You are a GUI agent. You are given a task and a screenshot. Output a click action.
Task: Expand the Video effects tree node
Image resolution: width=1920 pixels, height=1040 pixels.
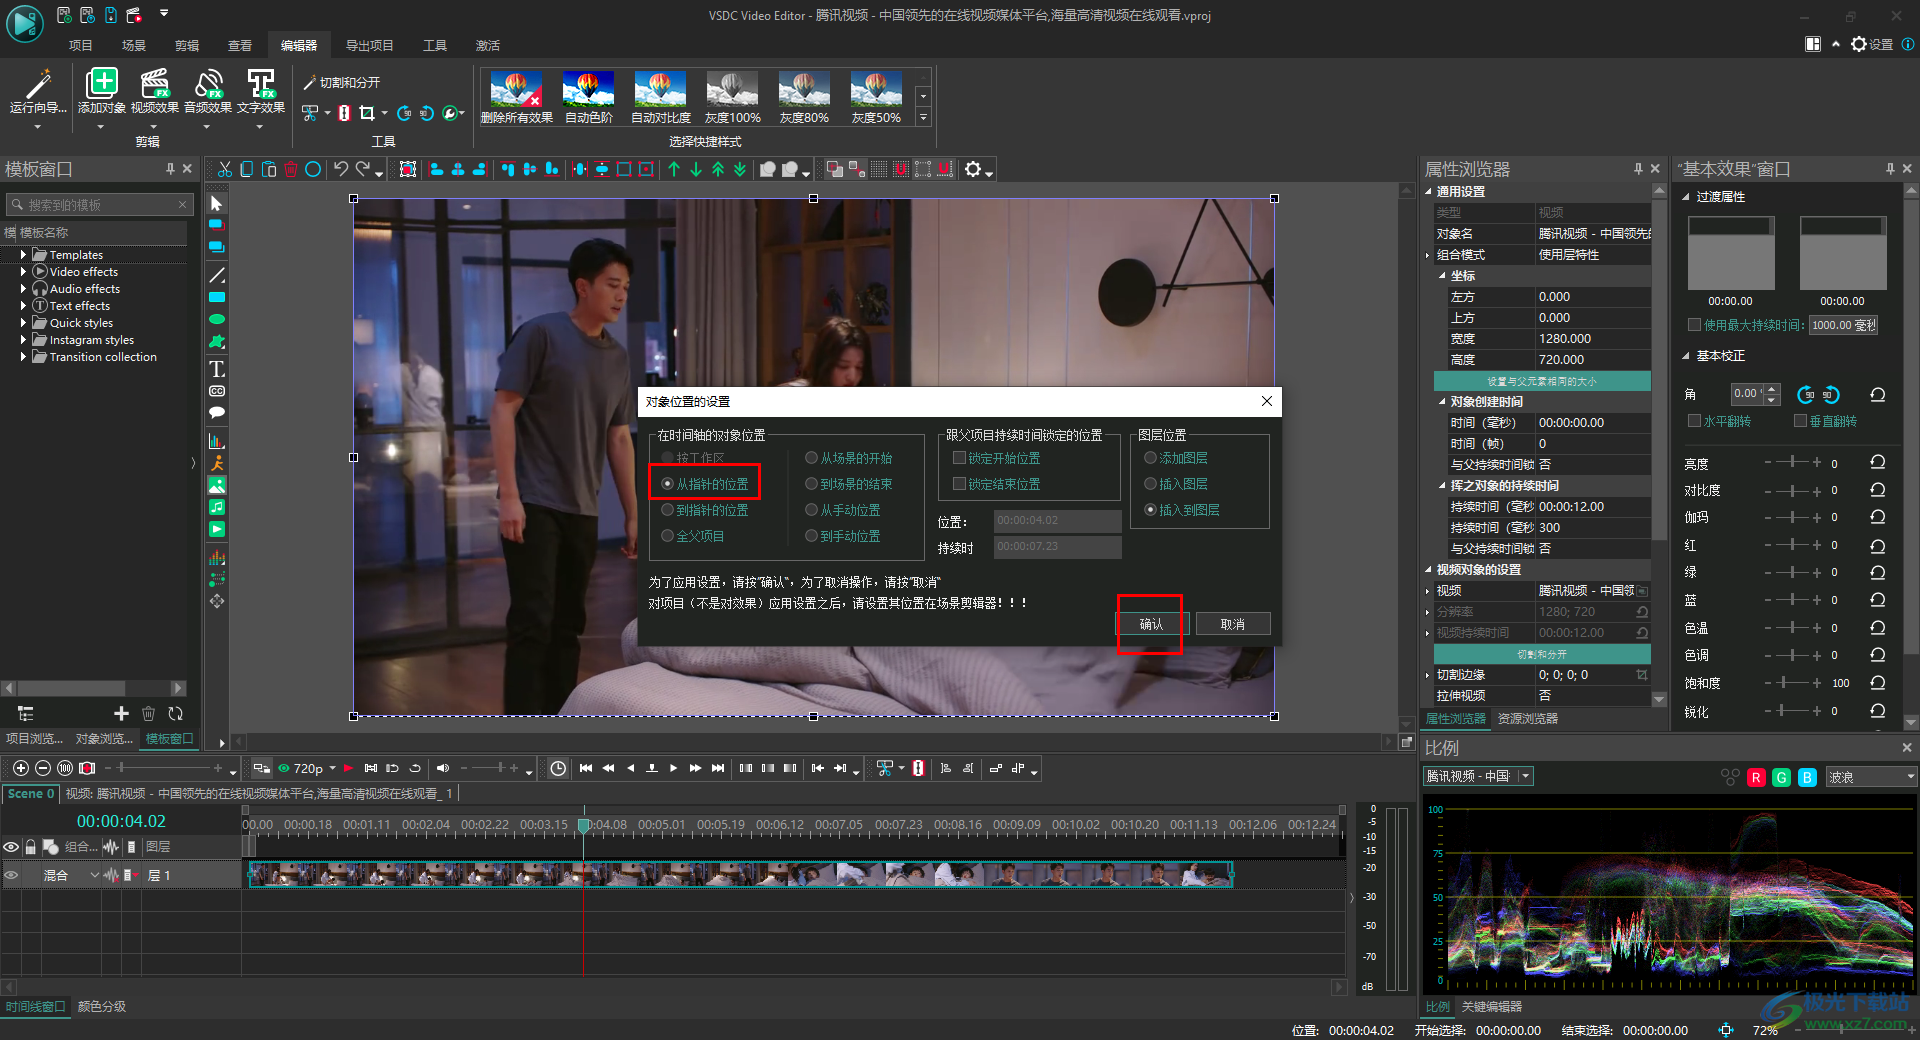click(x=23, y=272)
